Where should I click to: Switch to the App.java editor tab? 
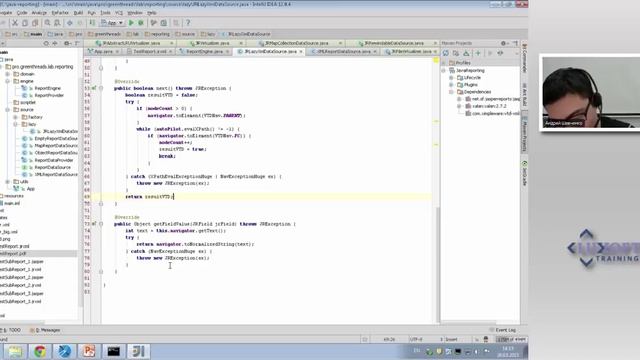[x=103, y=52]
